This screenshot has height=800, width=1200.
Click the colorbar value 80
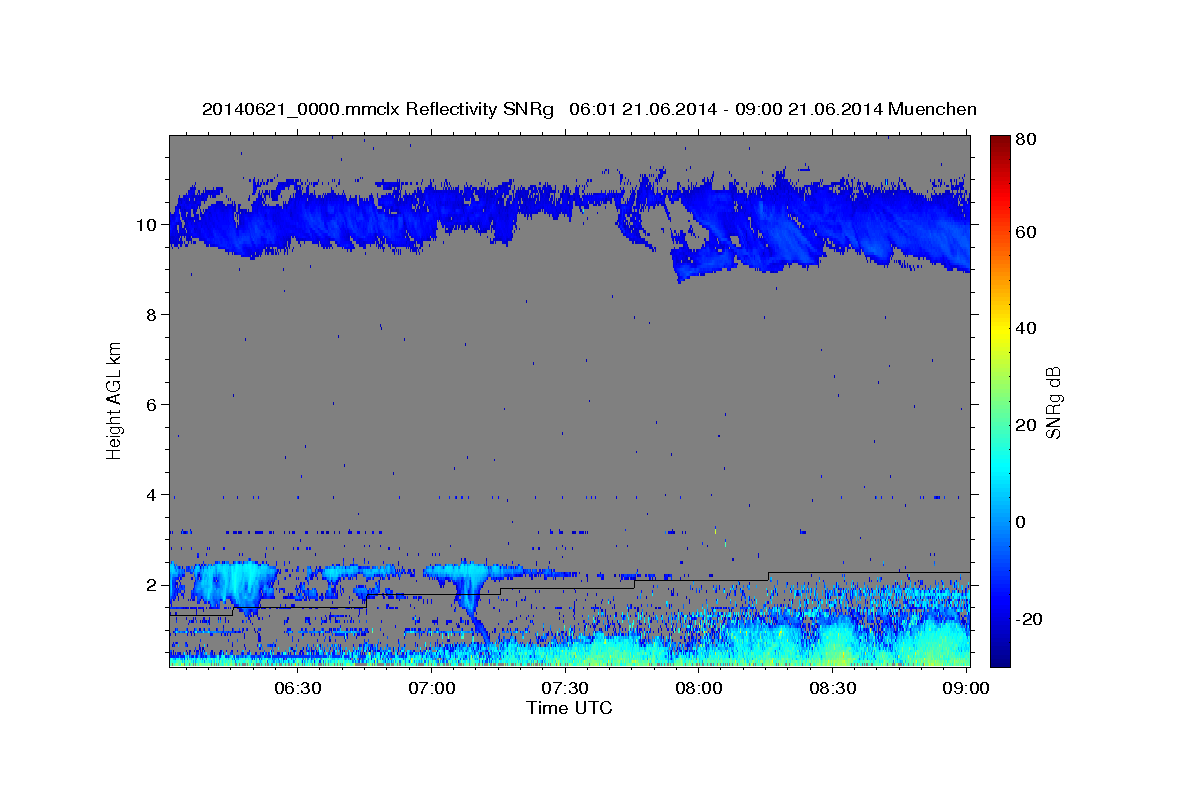pyautogui.click(x=1026, y=140)
